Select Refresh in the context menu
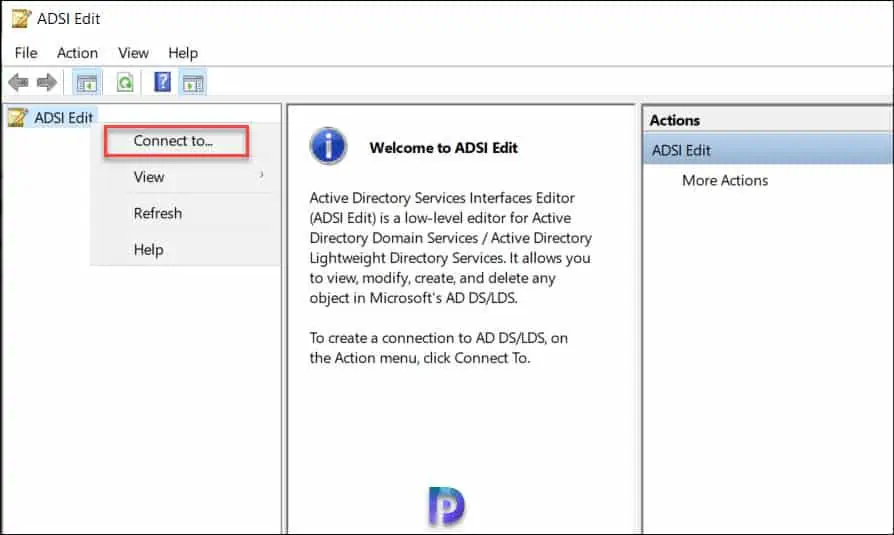 158,213
